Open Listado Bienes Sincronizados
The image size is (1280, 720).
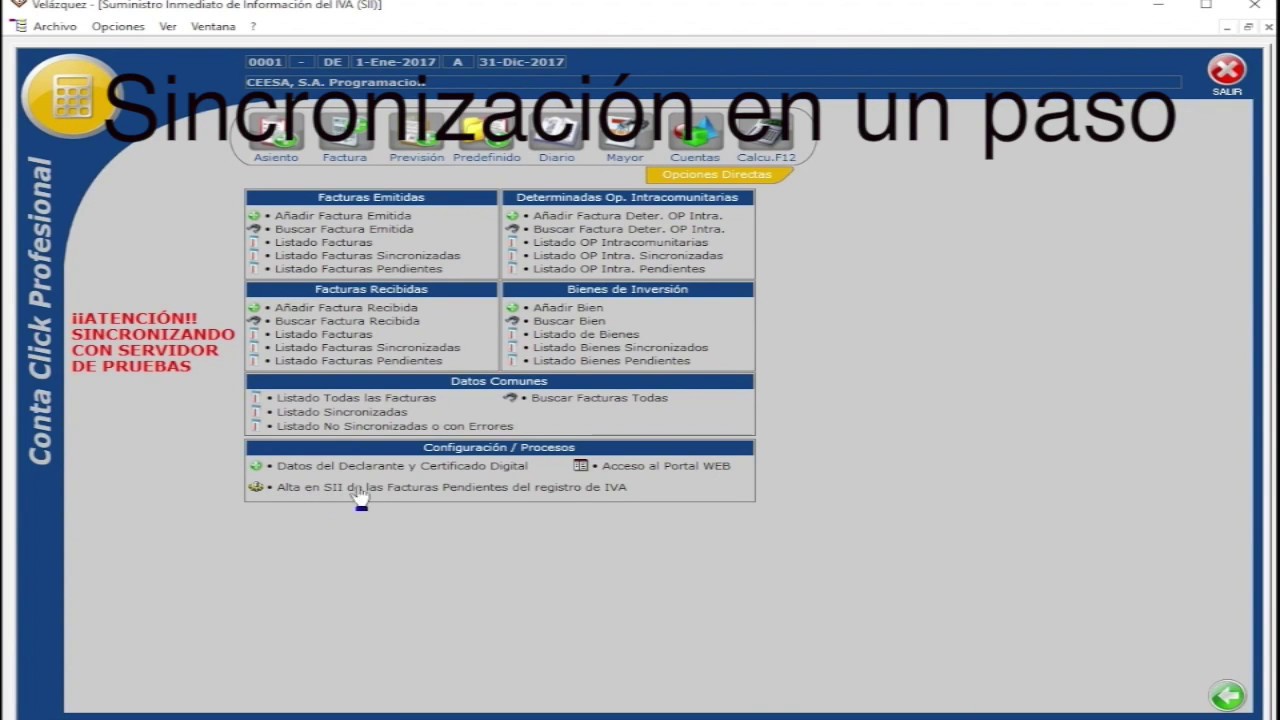click(x=620, y=348)
